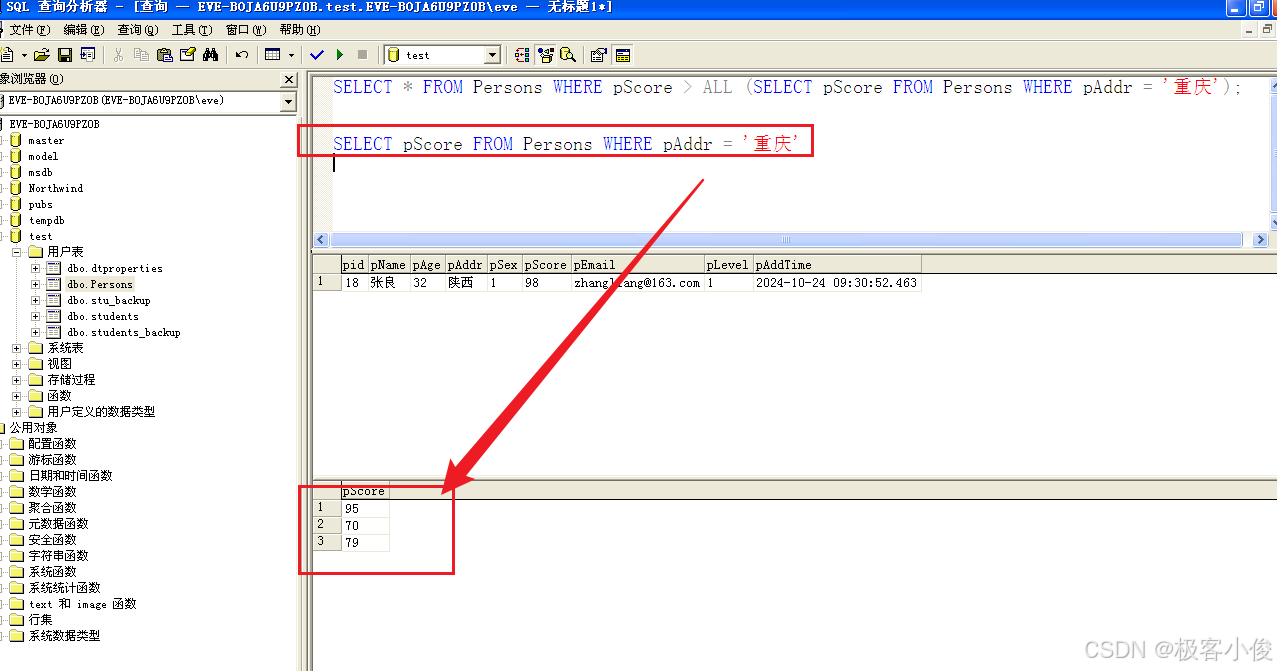Viewport: 1277px width, 671px height.
Task: Click the Open file folder icon
Action: tap(42, 55)
